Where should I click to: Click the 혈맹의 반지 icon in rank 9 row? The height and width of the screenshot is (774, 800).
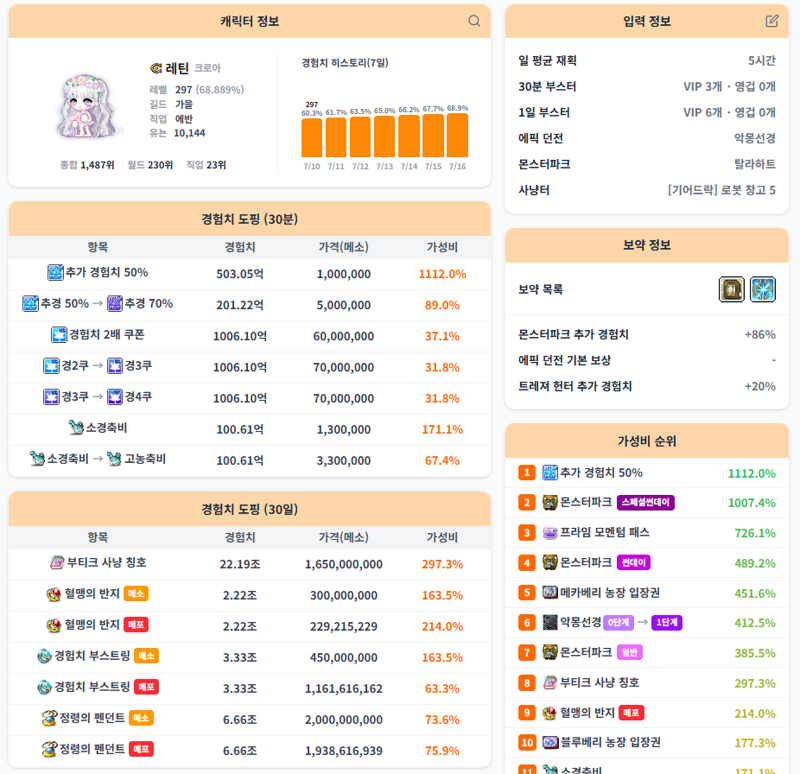[549, 713]
